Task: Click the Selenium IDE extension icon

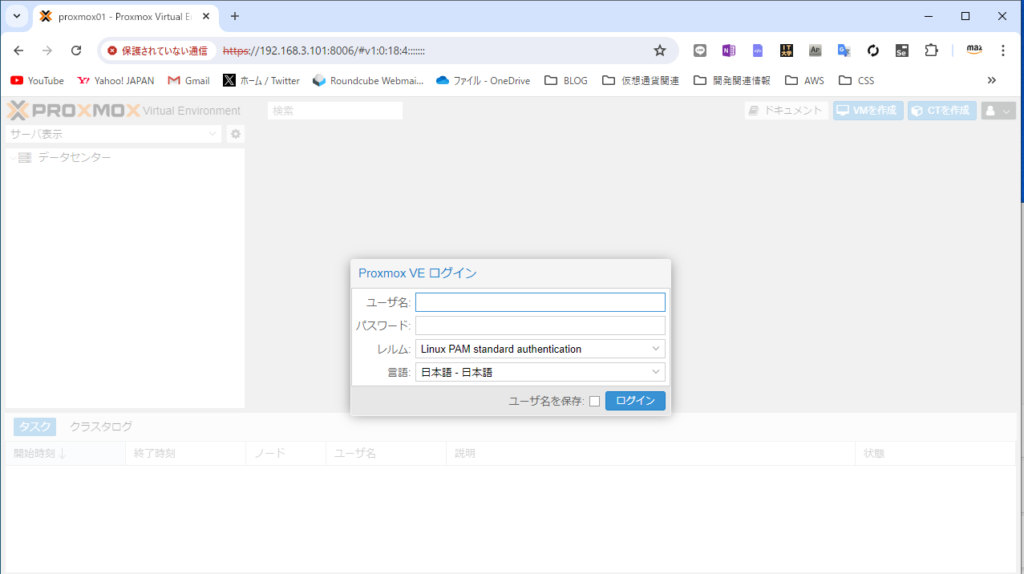Action: (x=902, y=50)
